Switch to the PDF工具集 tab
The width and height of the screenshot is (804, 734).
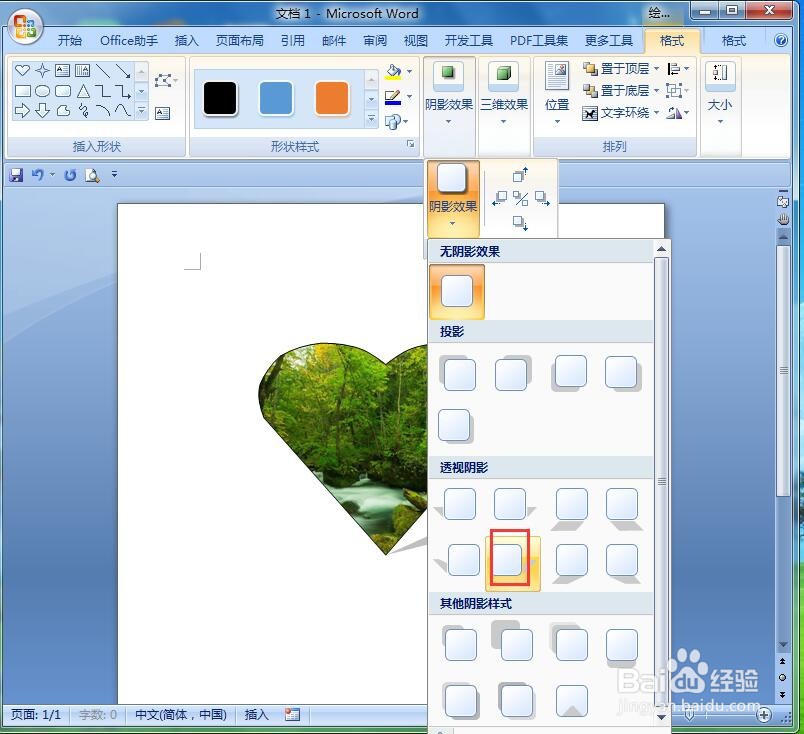[538, 41]
